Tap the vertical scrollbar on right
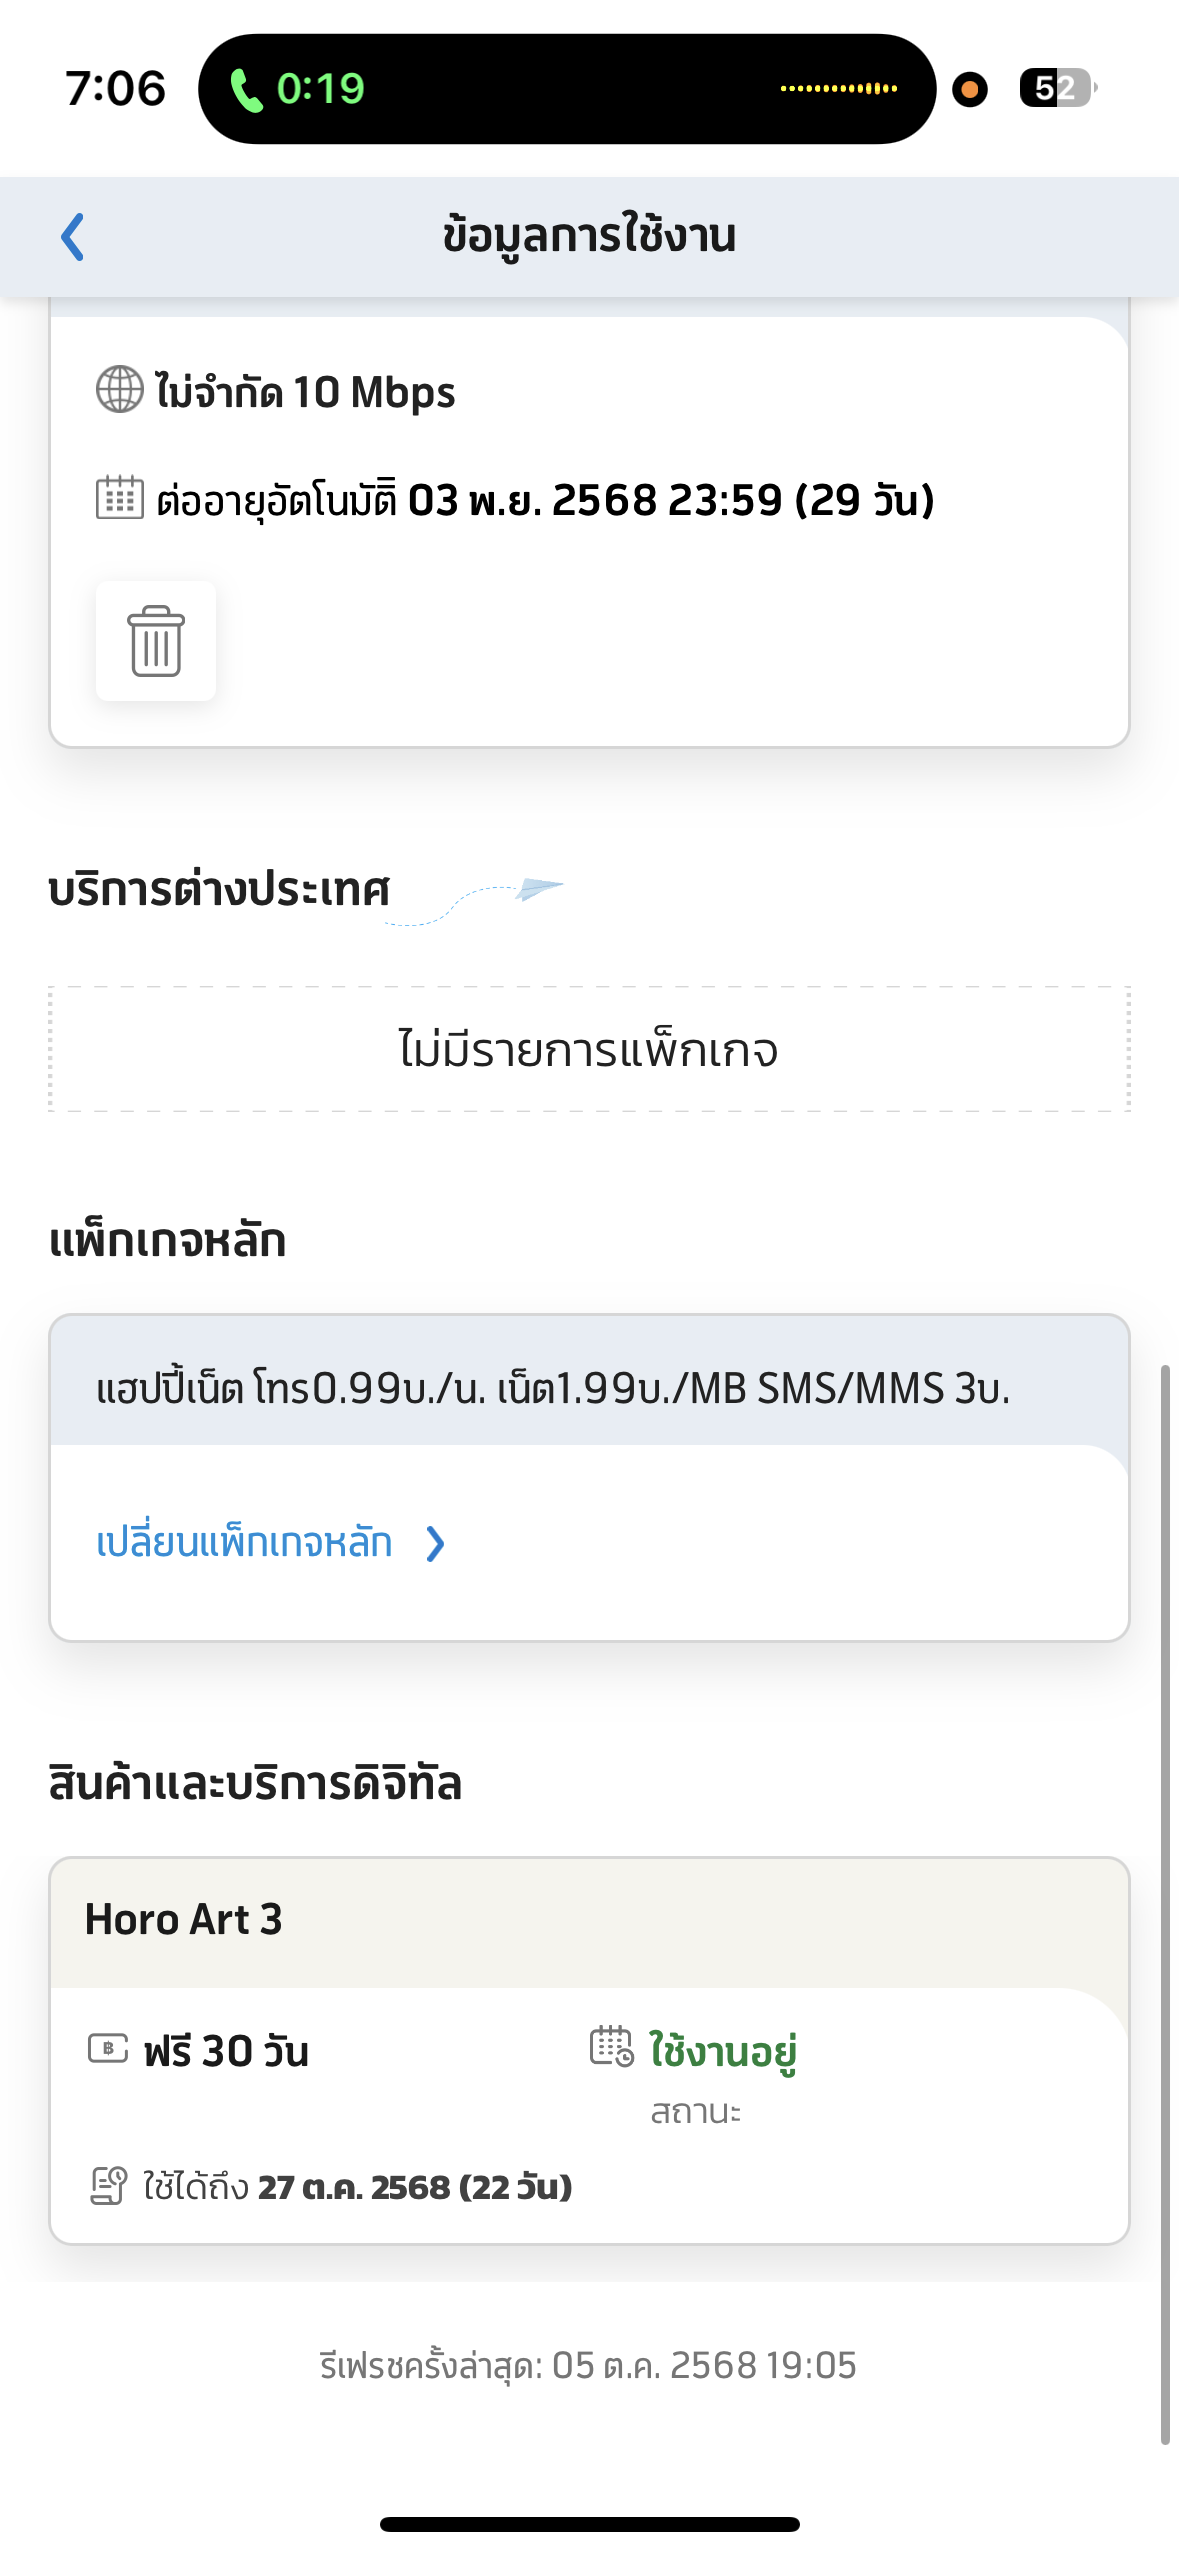 point(1165,1900)
